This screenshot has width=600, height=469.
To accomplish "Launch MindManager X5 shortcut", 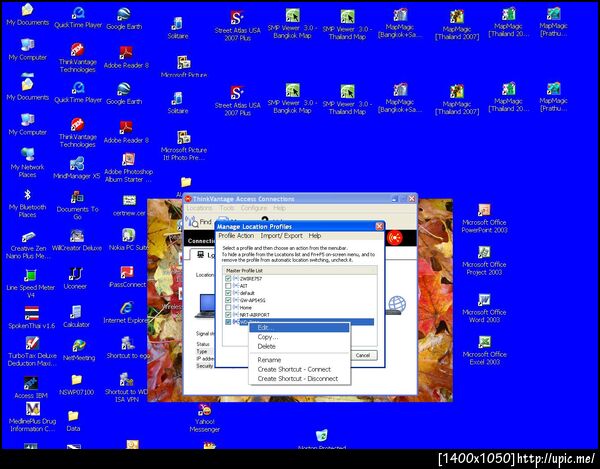I will (77, 163).
